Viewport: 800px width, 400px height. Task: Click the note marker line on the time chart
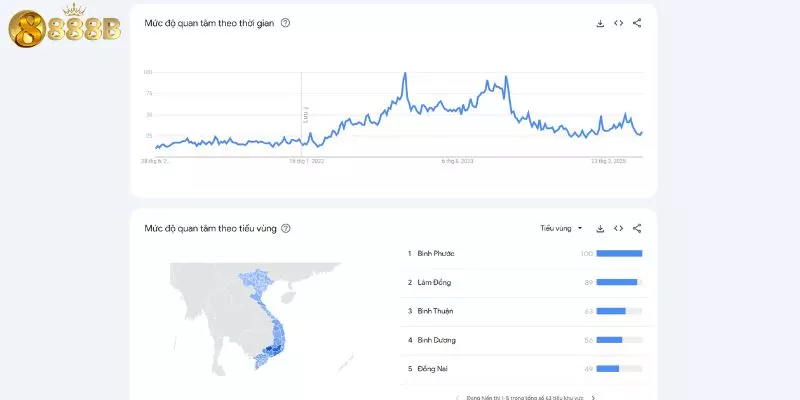[x=302, y=110]
